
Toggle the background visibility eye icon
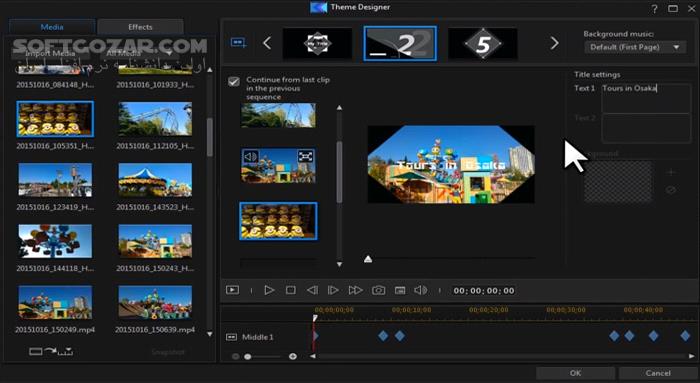click(x=671, y=190)
